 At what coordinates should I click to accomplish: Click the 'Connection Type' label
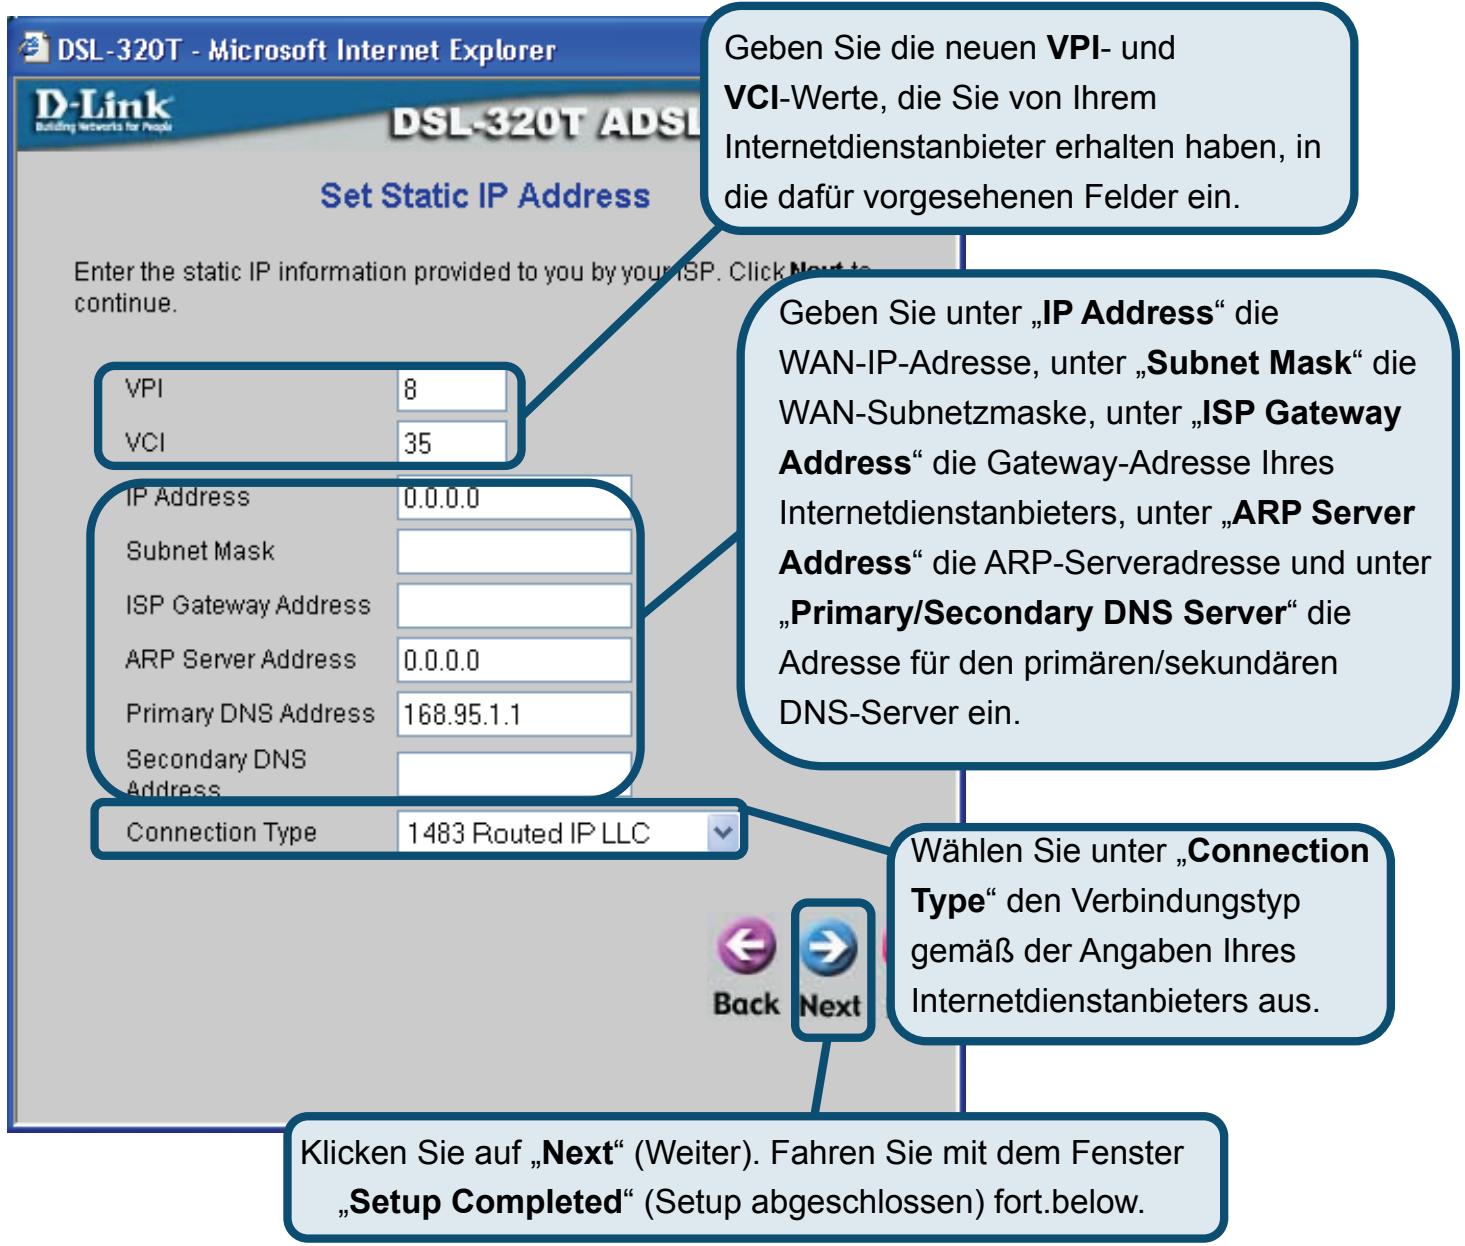[x=221, y=832]
